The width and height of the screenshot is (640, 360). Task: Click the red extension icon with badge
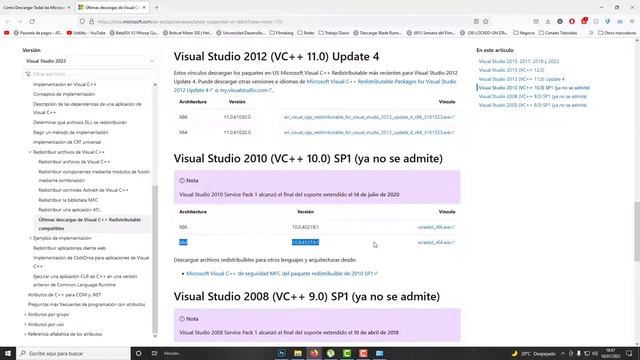pyautogui.click(x=584, y=21)
